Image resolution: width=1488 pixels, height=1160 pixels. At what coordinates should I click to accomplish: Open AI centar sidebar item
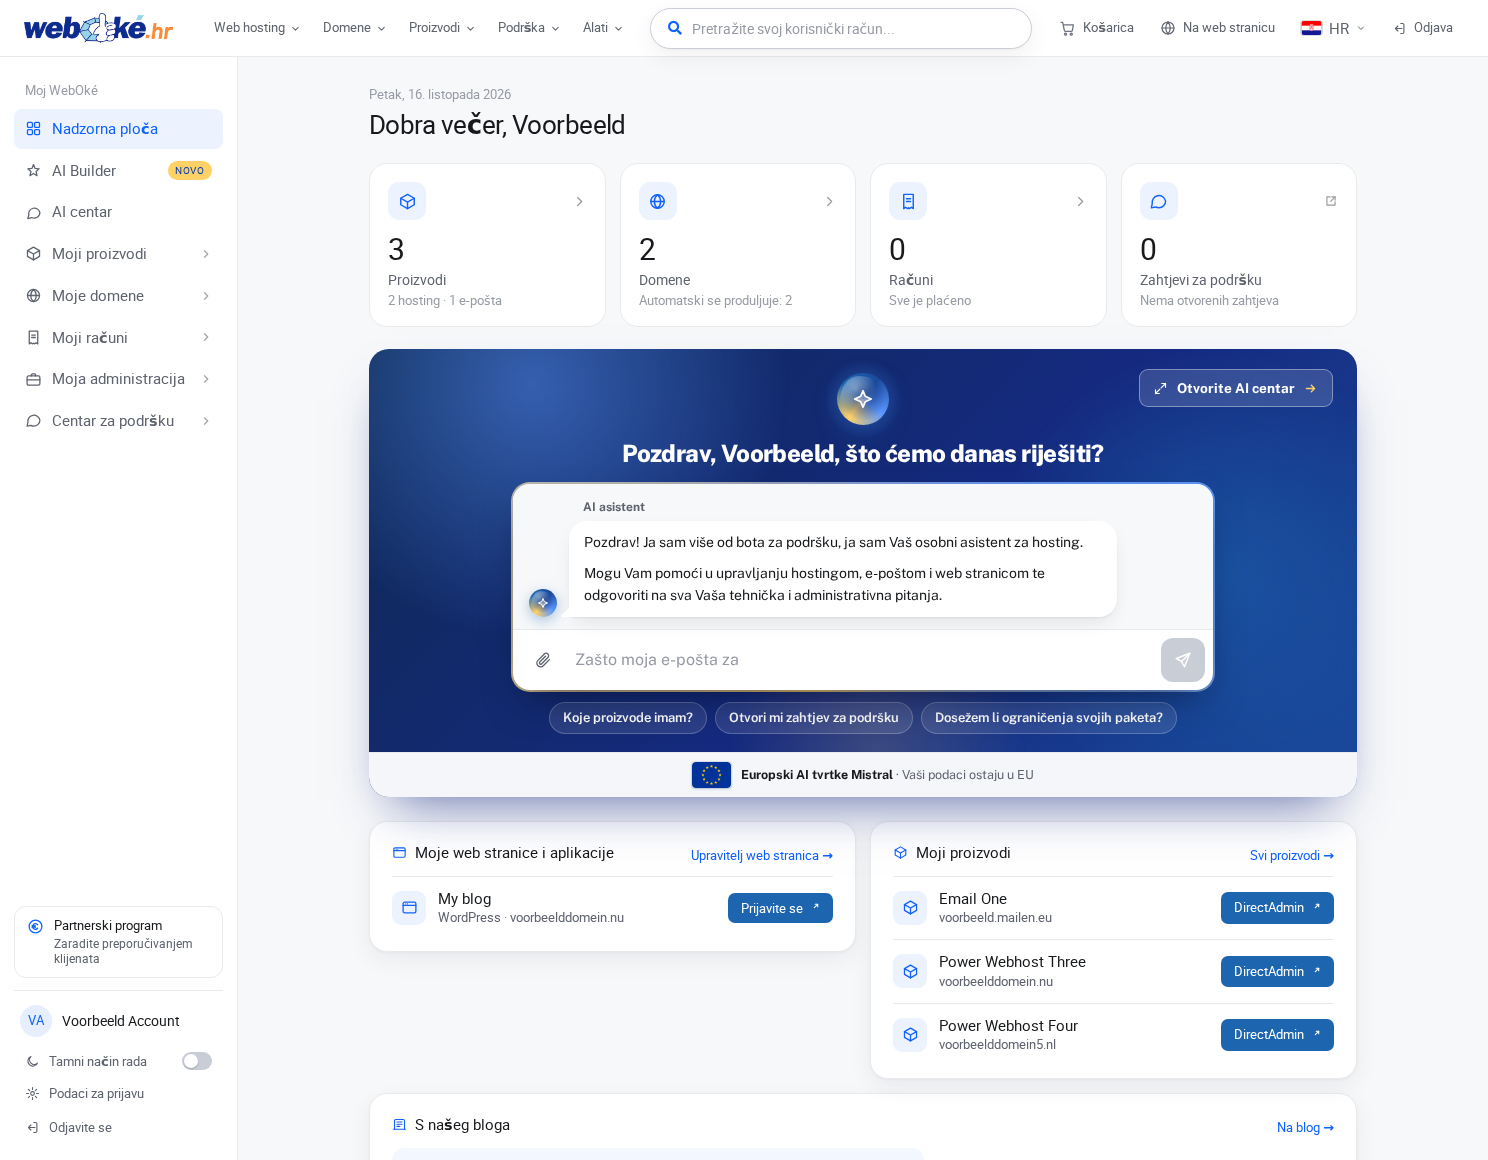coord(118,212)
